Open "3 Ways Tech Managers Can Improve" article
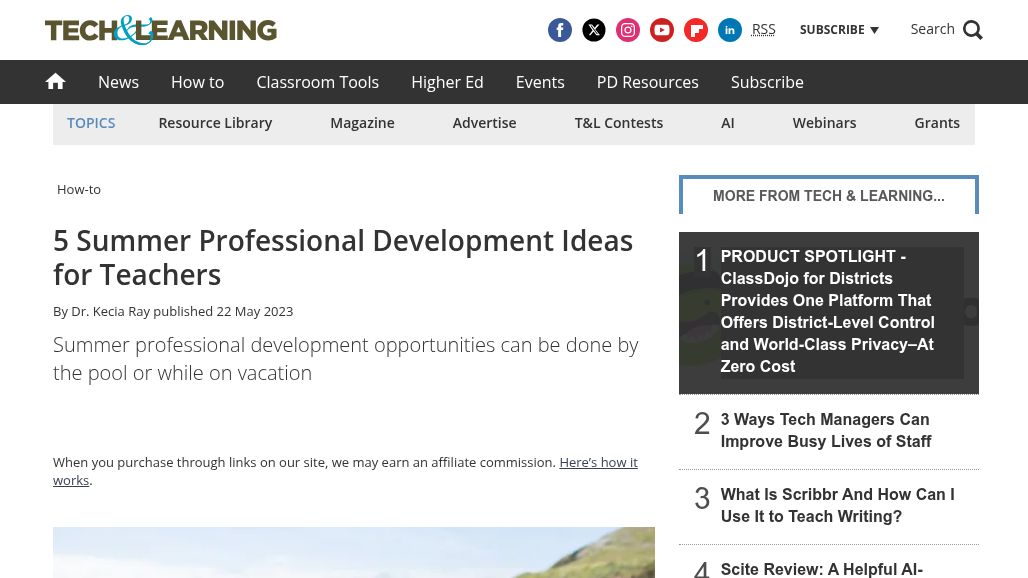This screenshot has width=1028, height=578. coord(825,431)
